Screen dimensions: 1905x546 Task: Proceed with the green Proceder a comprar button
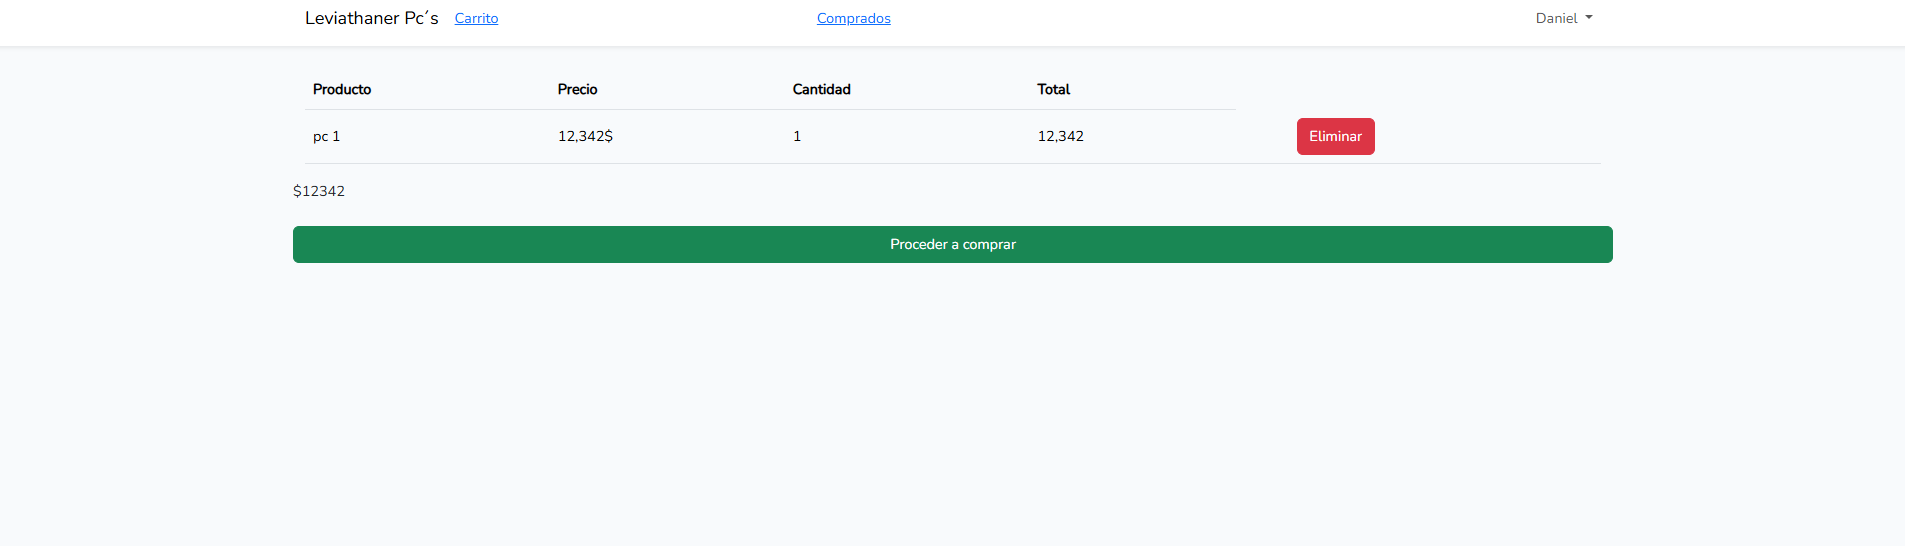click(x=952, y=244)
